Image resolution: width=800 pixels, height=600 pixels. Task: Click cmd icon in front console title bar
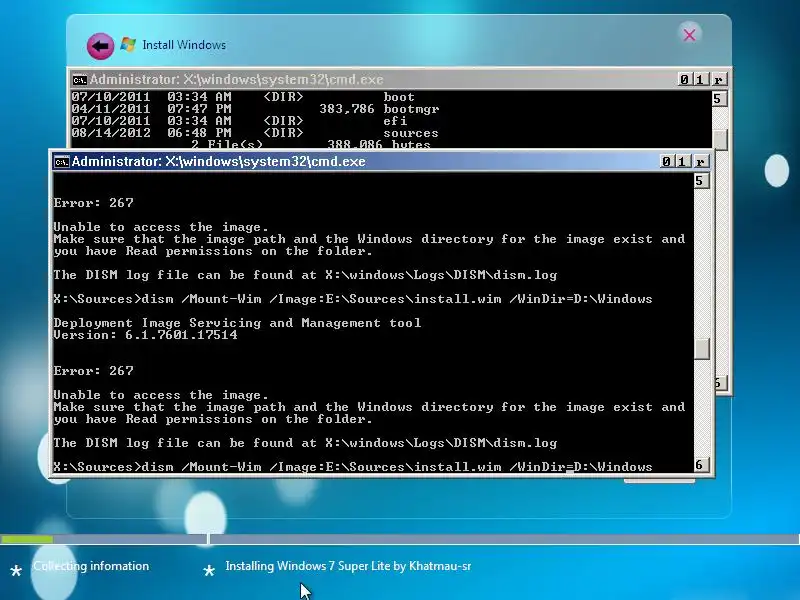point(62,162)
